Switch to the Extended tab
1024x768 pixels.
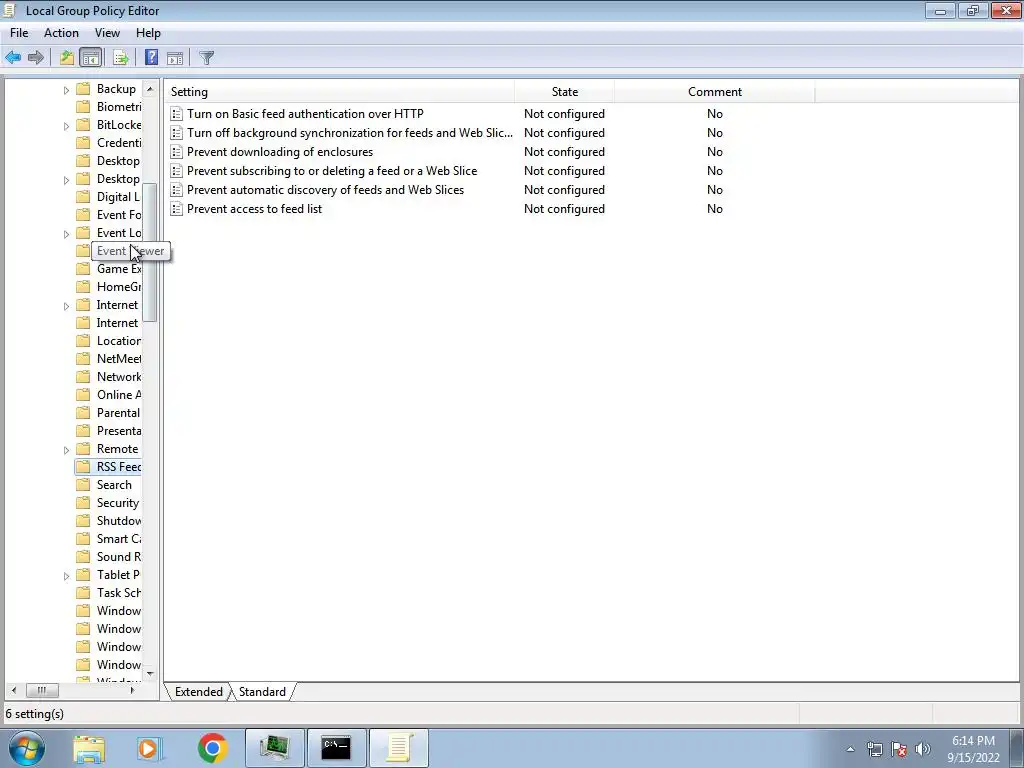coord(199,692)
